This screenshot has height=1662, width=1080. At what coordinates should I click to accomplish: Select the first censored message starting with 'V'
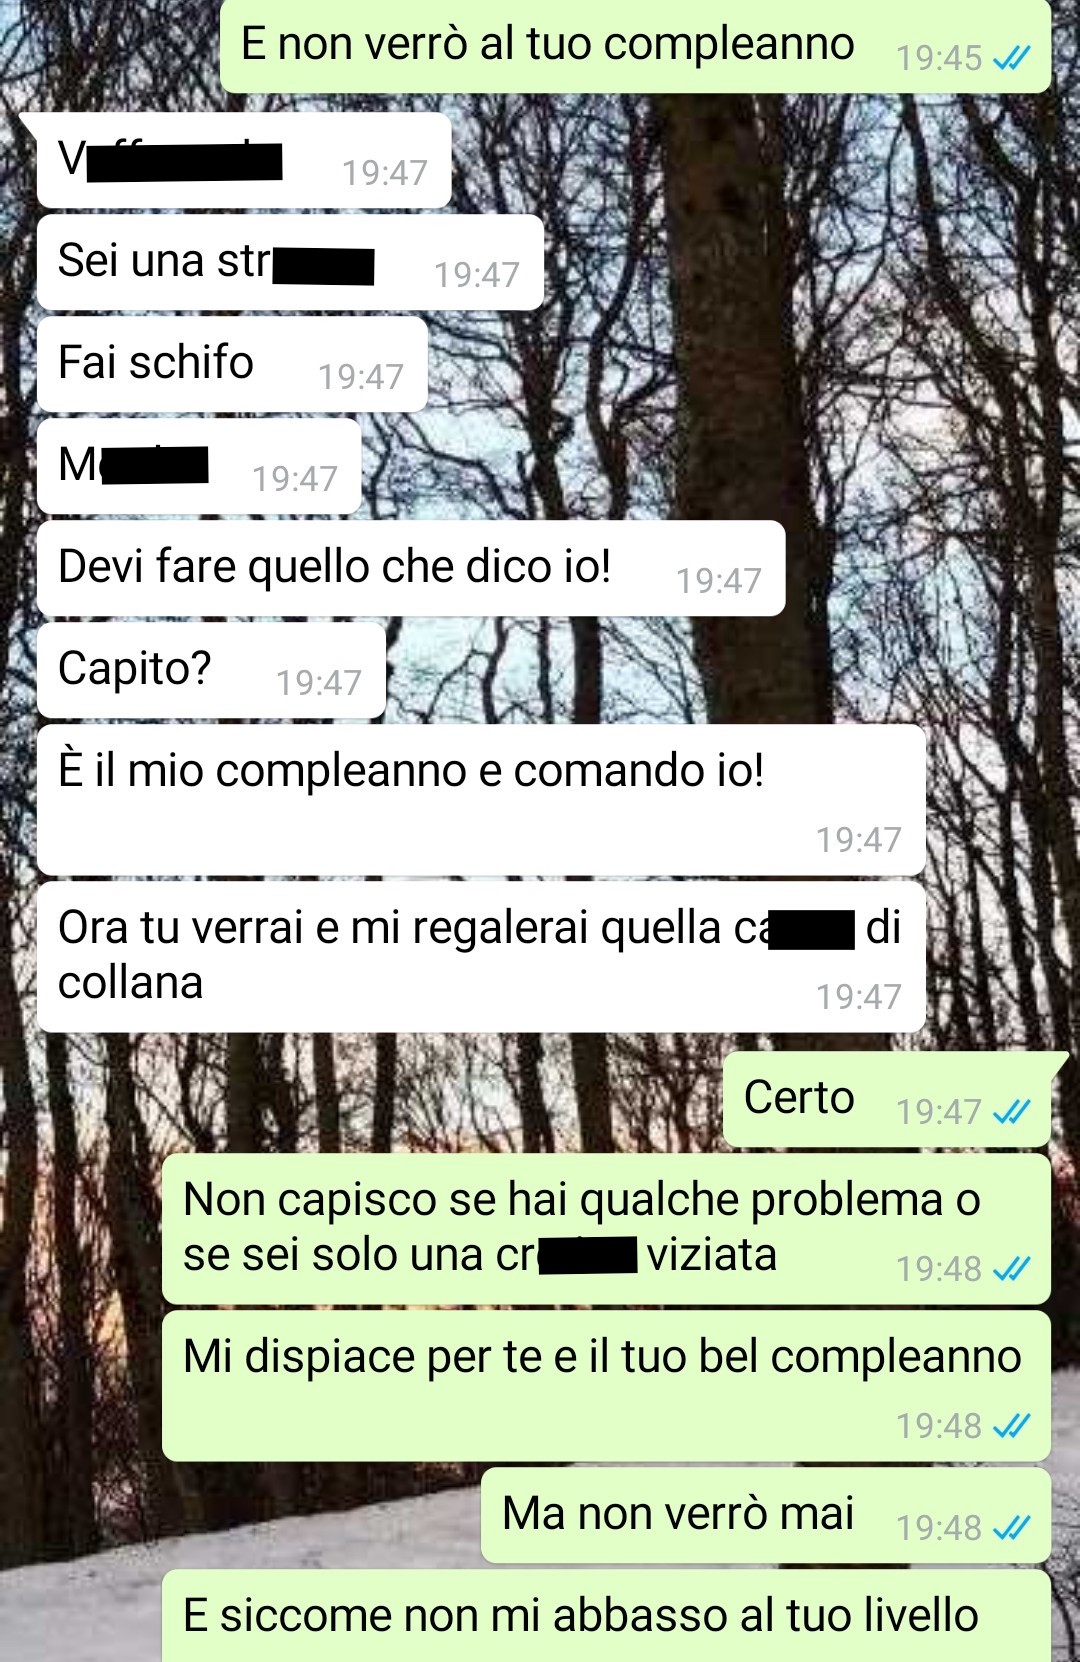244,160
